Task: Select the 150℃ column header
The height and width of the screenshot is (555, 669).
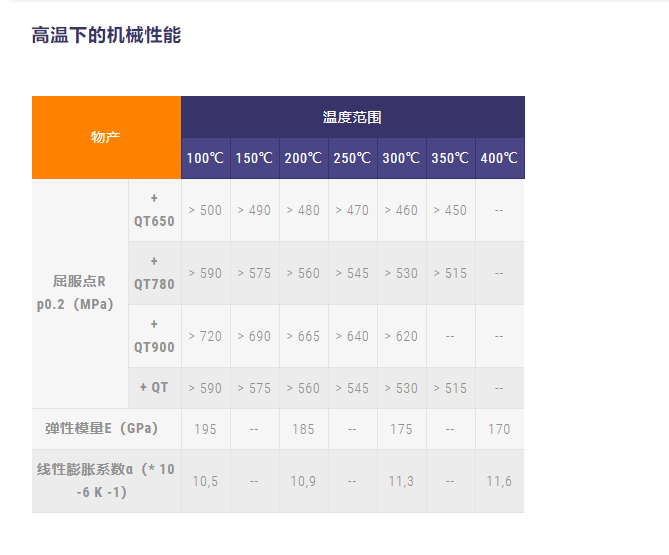Action: tap(255, 158)
